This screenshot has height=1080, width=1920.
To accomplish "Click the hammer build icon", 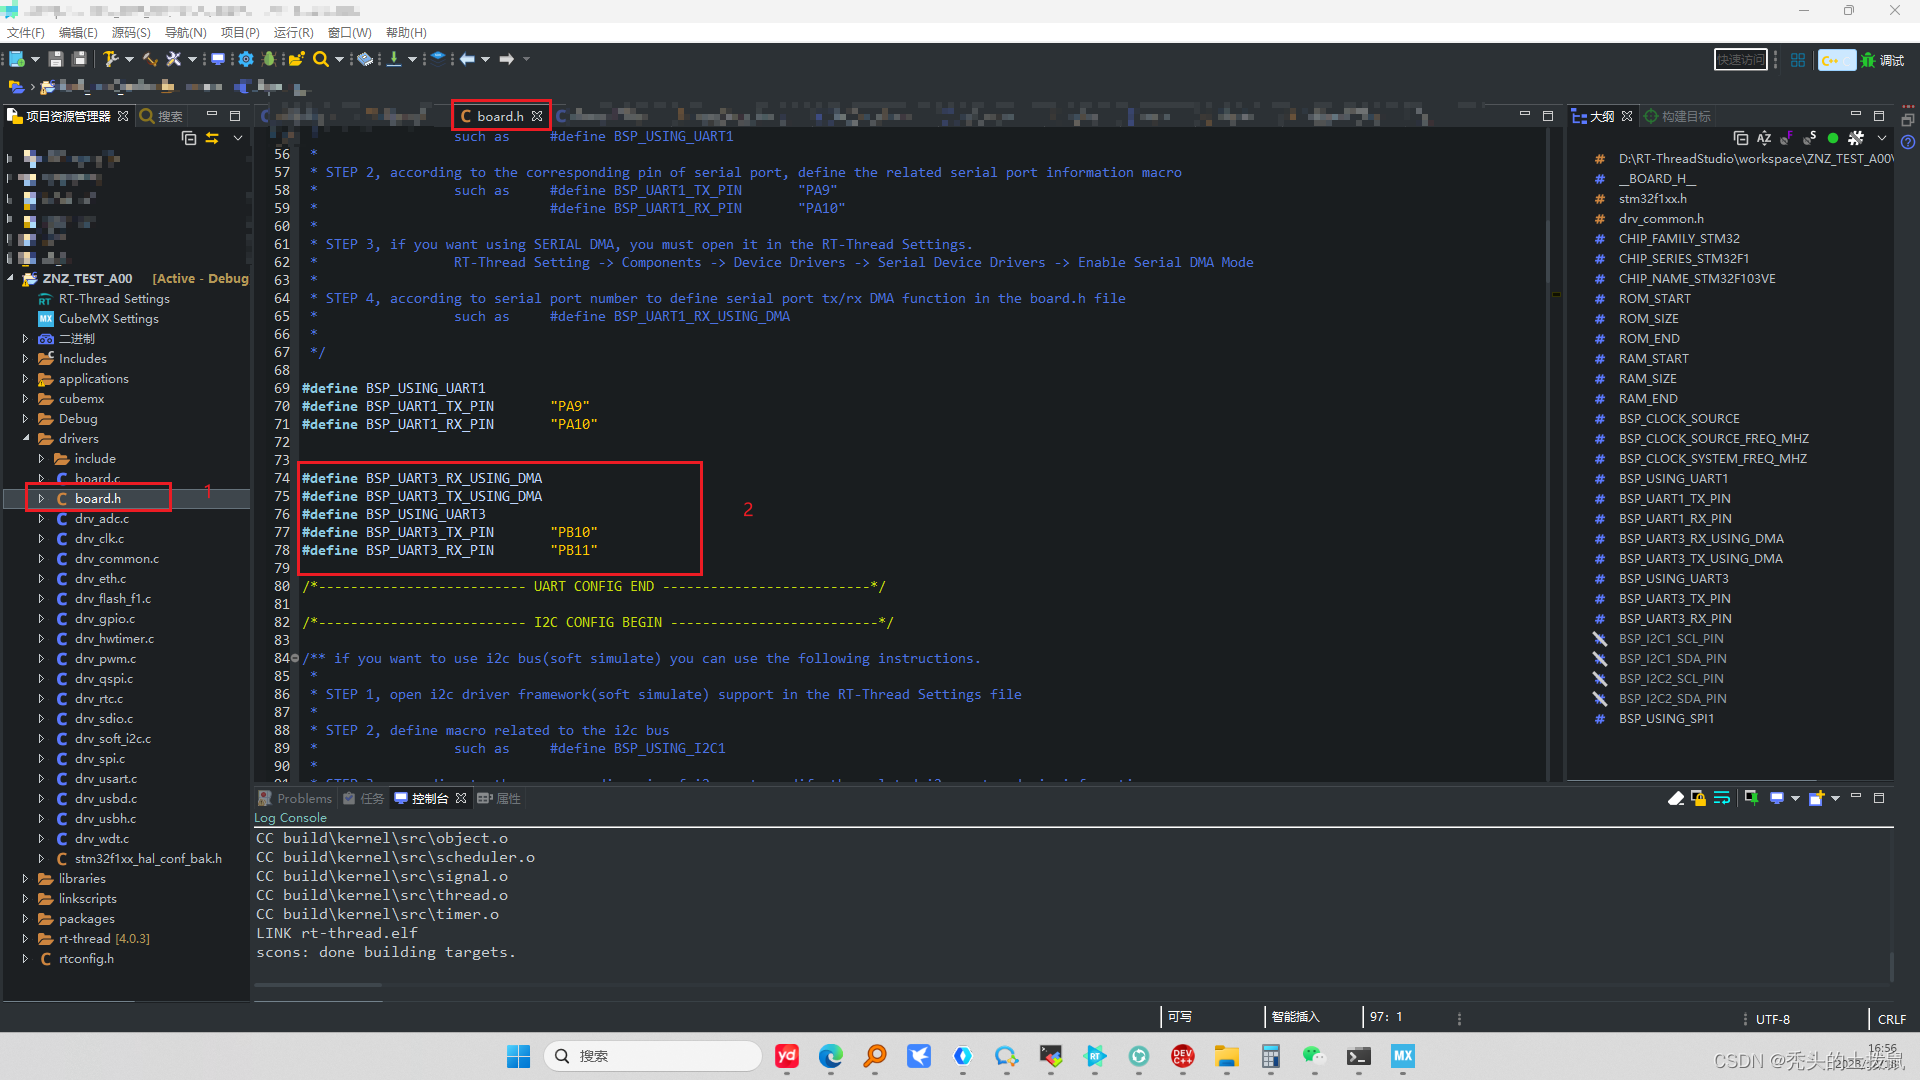I will click(111, 59).
